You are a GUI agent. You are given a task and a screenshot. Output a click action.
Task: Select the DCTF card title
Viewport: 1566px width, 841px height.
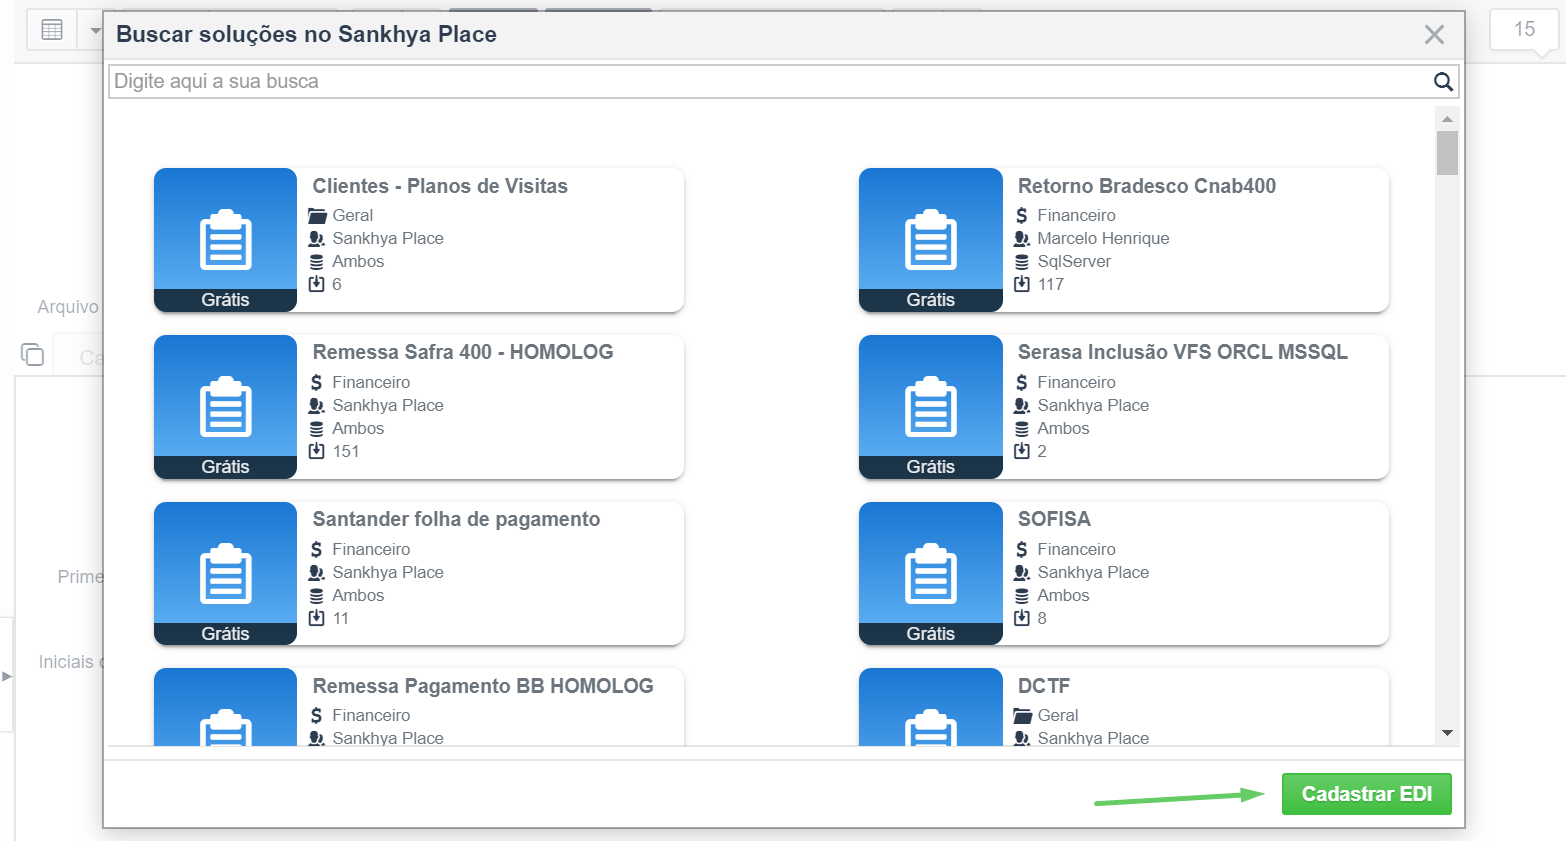click(x=1044, y=686)
